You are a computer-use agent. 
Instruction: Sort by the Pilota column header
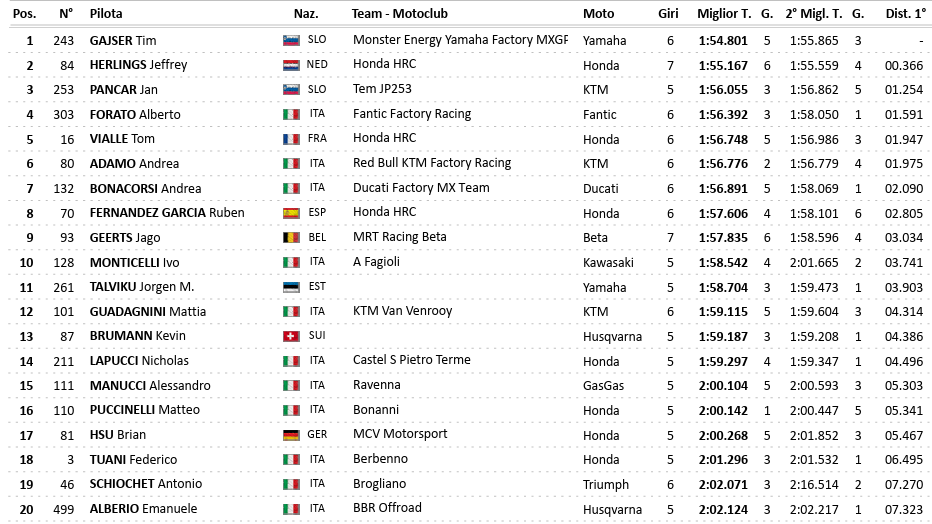click(107, 14)
